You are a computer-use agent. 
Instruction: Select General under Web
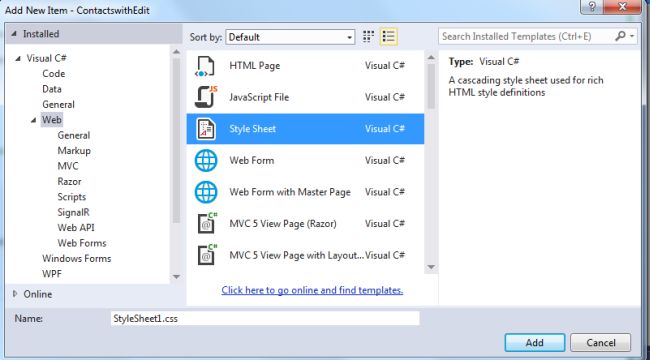click(x=74, y=135)
